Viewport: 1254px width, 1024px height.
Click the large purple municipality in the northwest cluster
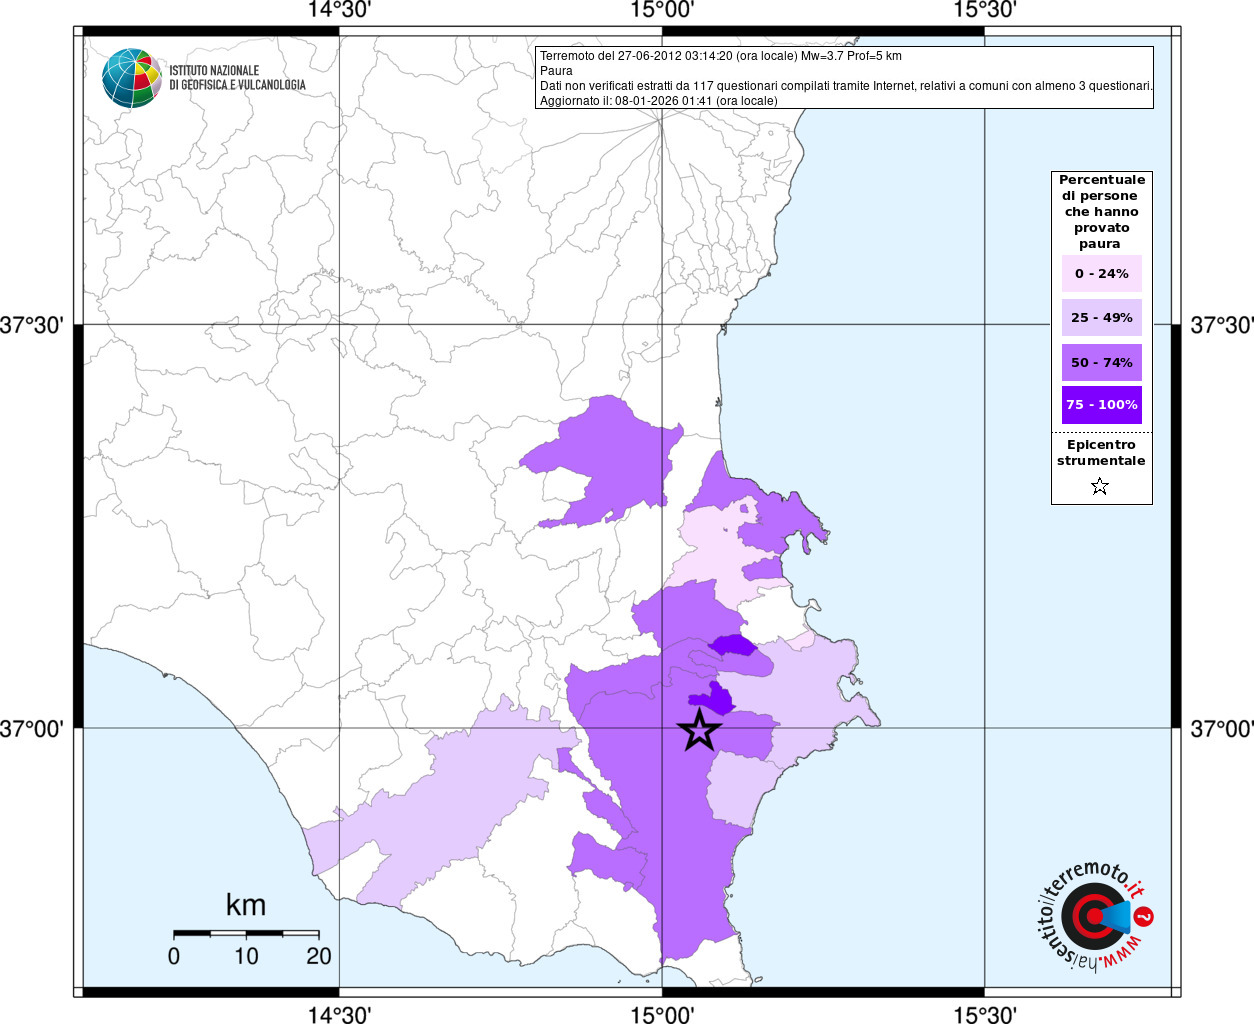pos(610,460)
